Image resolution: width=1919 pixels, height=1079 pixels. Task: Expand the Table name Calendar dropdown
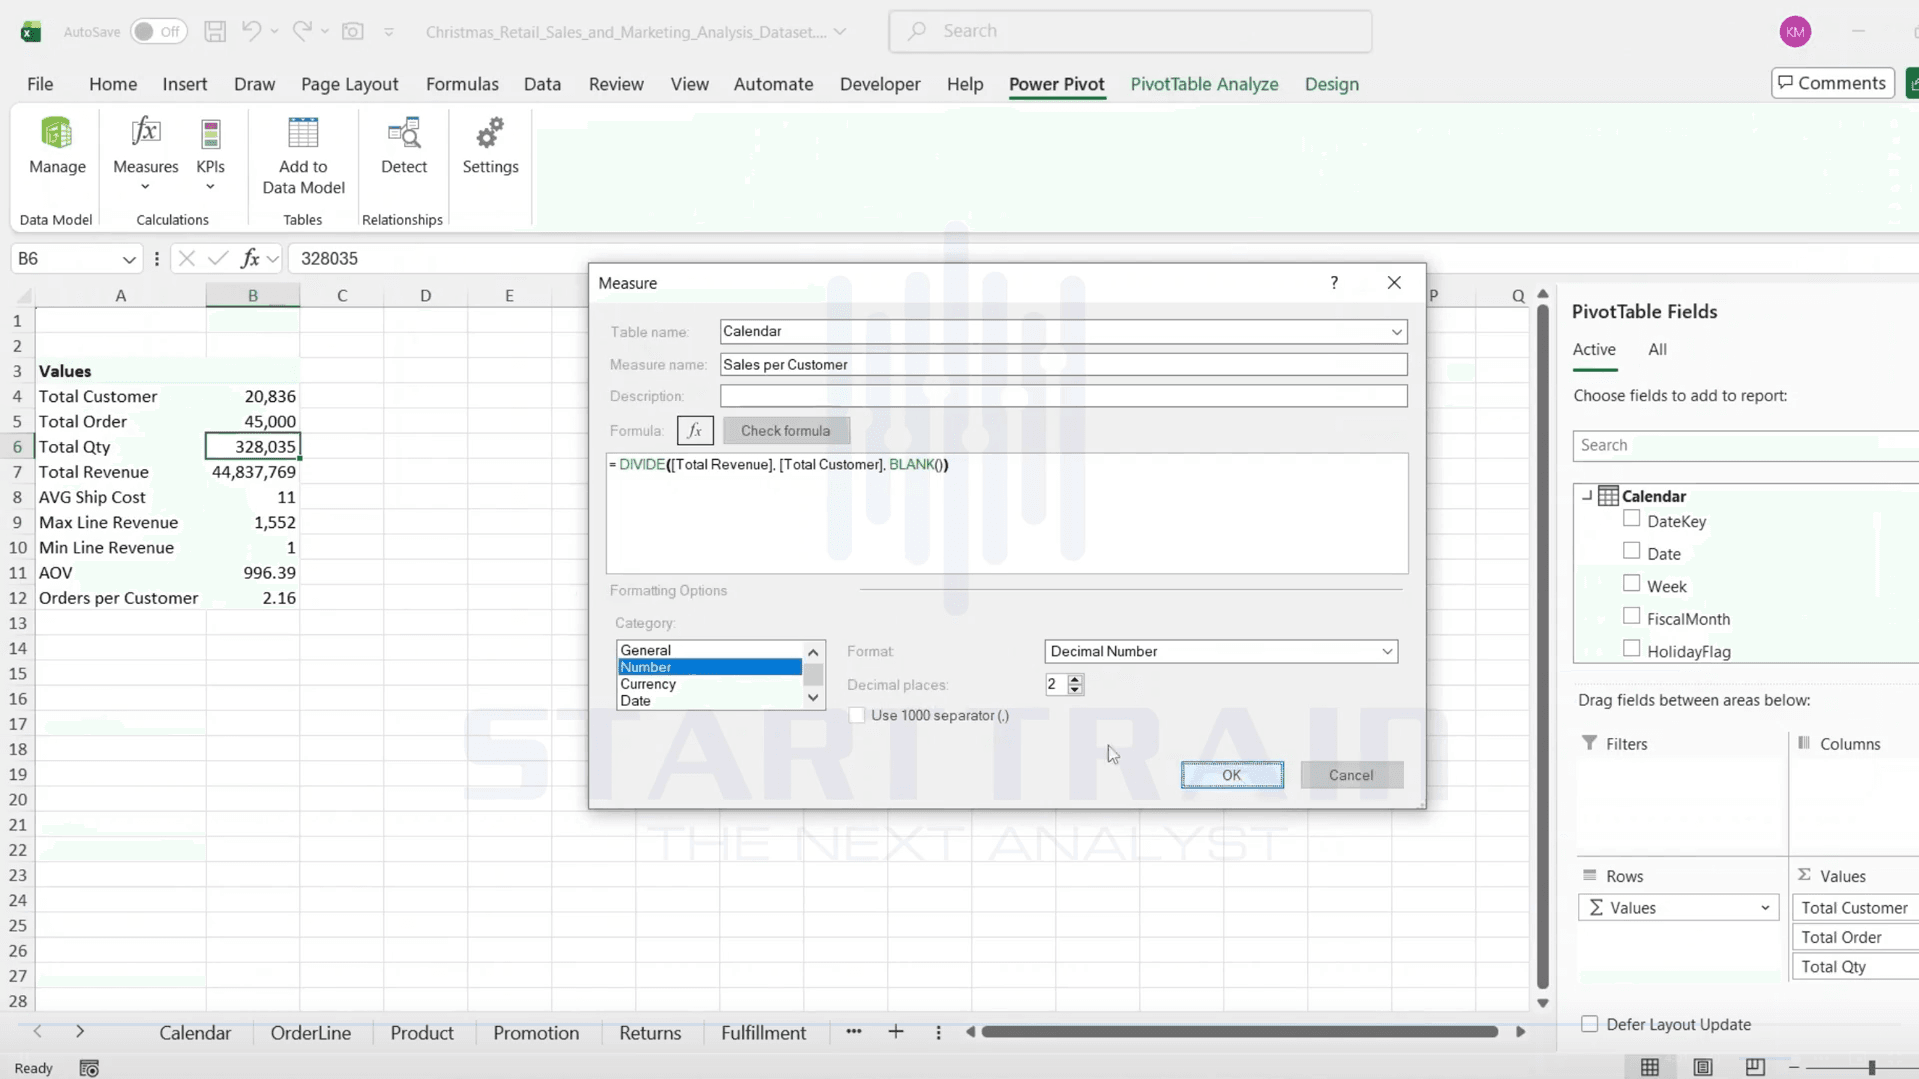point(1396,332)
